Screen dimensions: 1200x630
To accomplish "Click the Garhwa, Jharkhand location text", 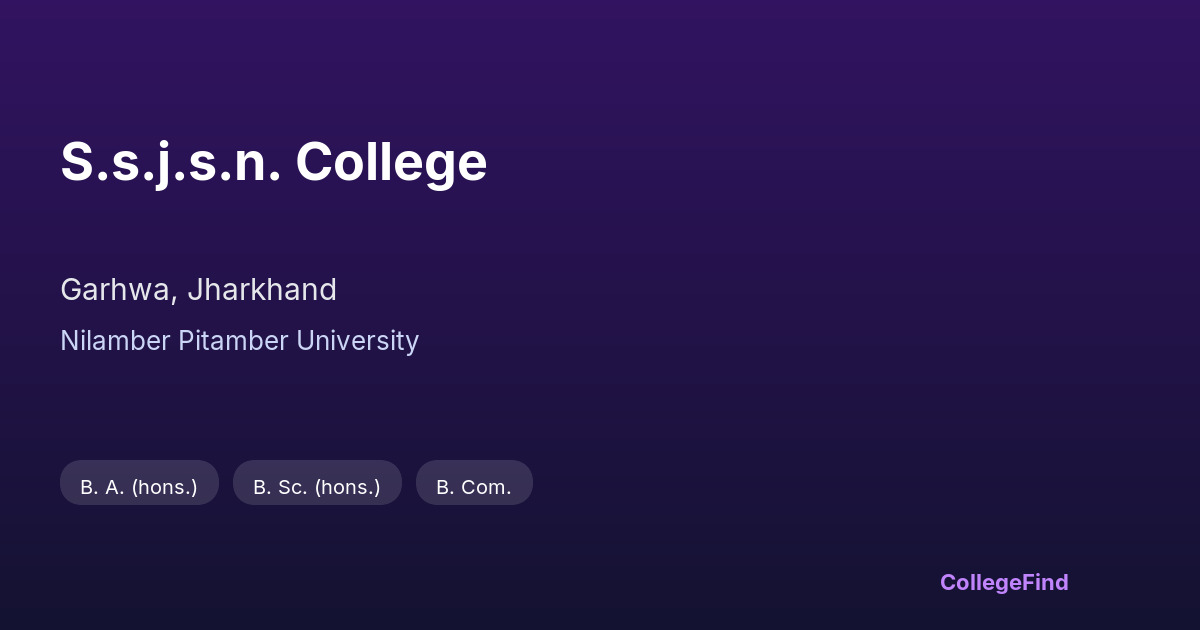I will (x=198, y=290).
